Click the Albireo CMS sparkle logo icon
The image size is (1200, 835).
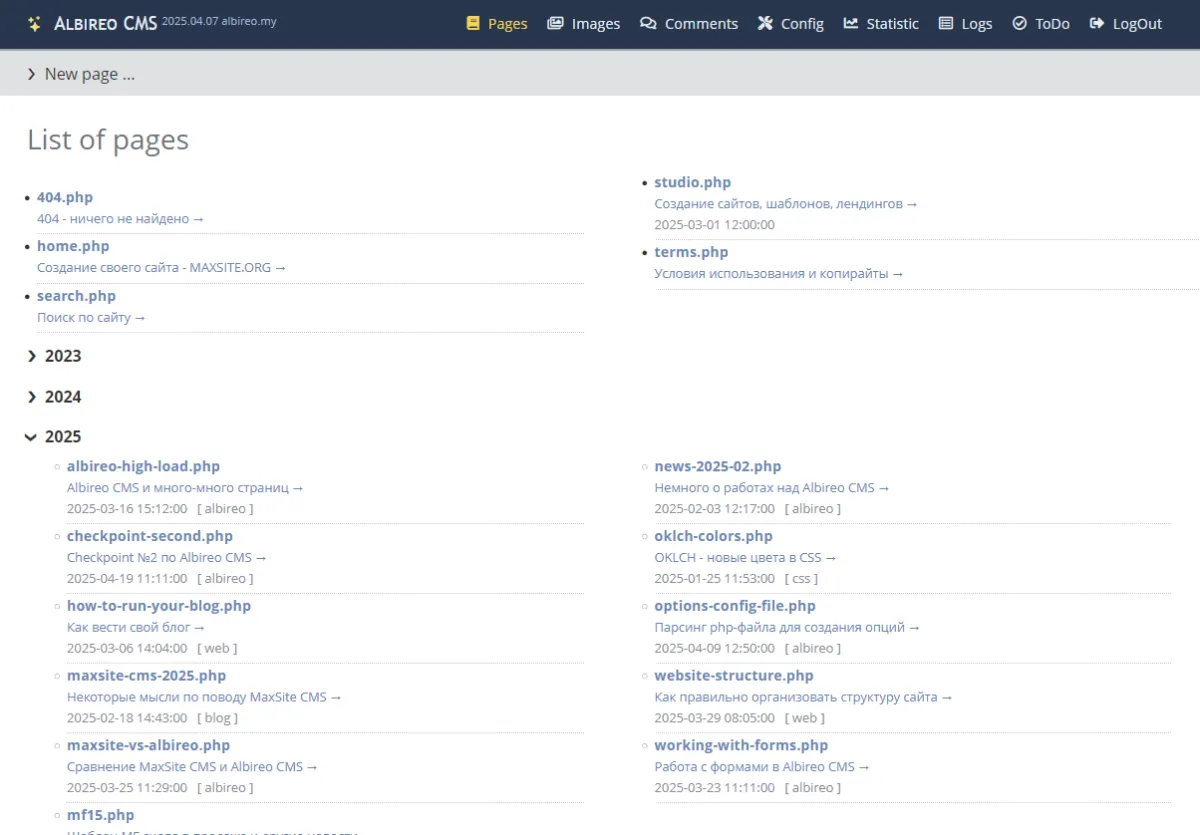pos(33,23)
